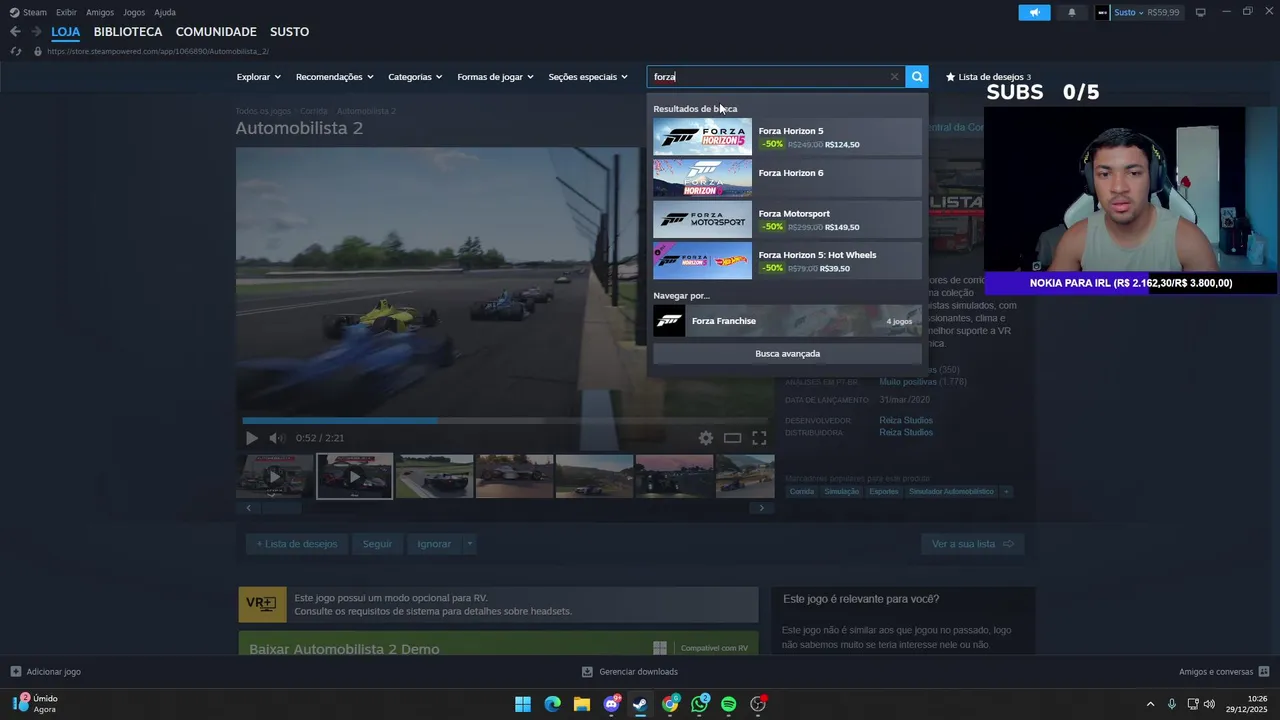The width and height of the screenshot is (1280, 720).
Task: Open the Recomendações dropdown
Action: (334, 77)
